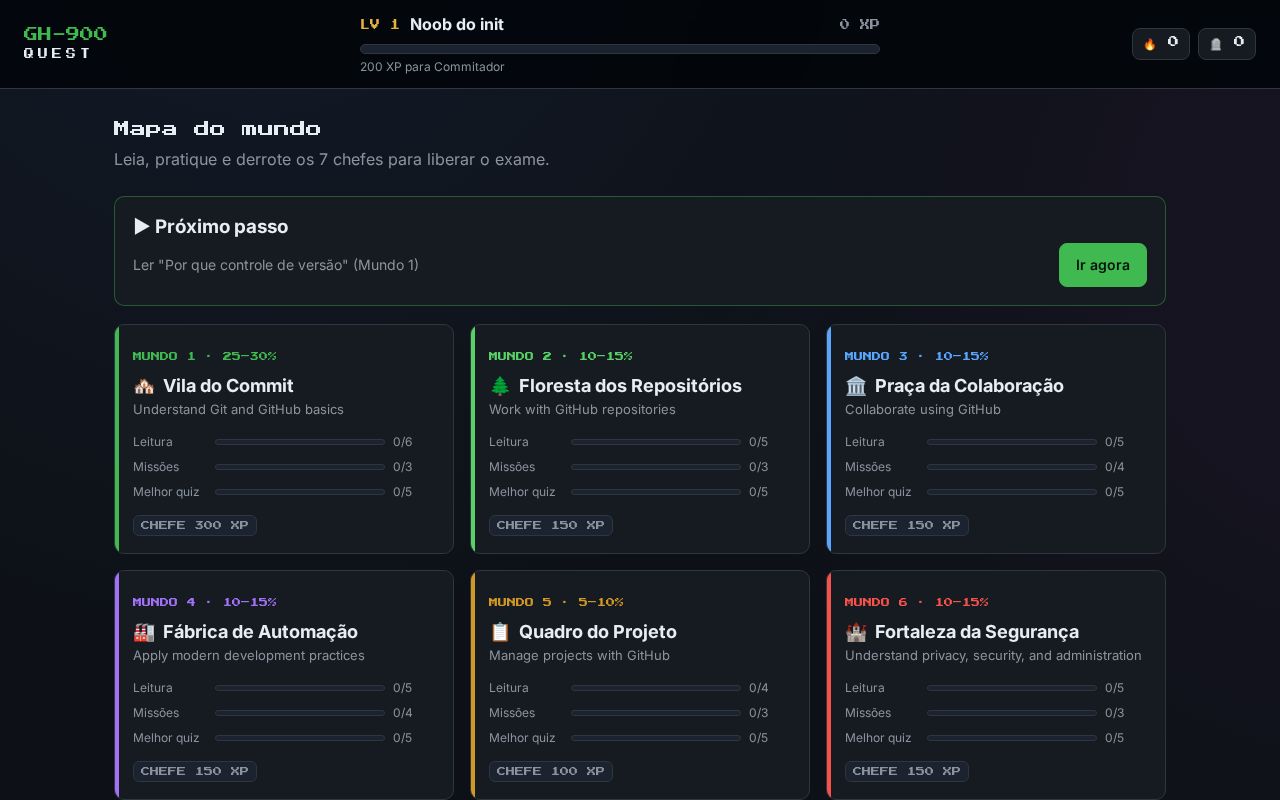This screenshot has height=800, width=1280.
Task: Click the CHEFE 300 XP badge
Action: point(195,525)
